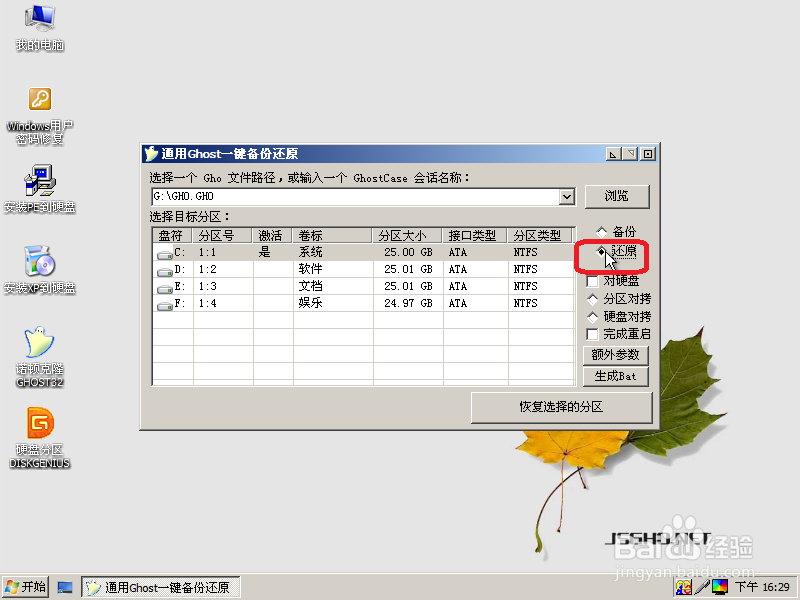
Task: Click drive icon of E: row
Action: pyautogui.click(x=165, y=288)
